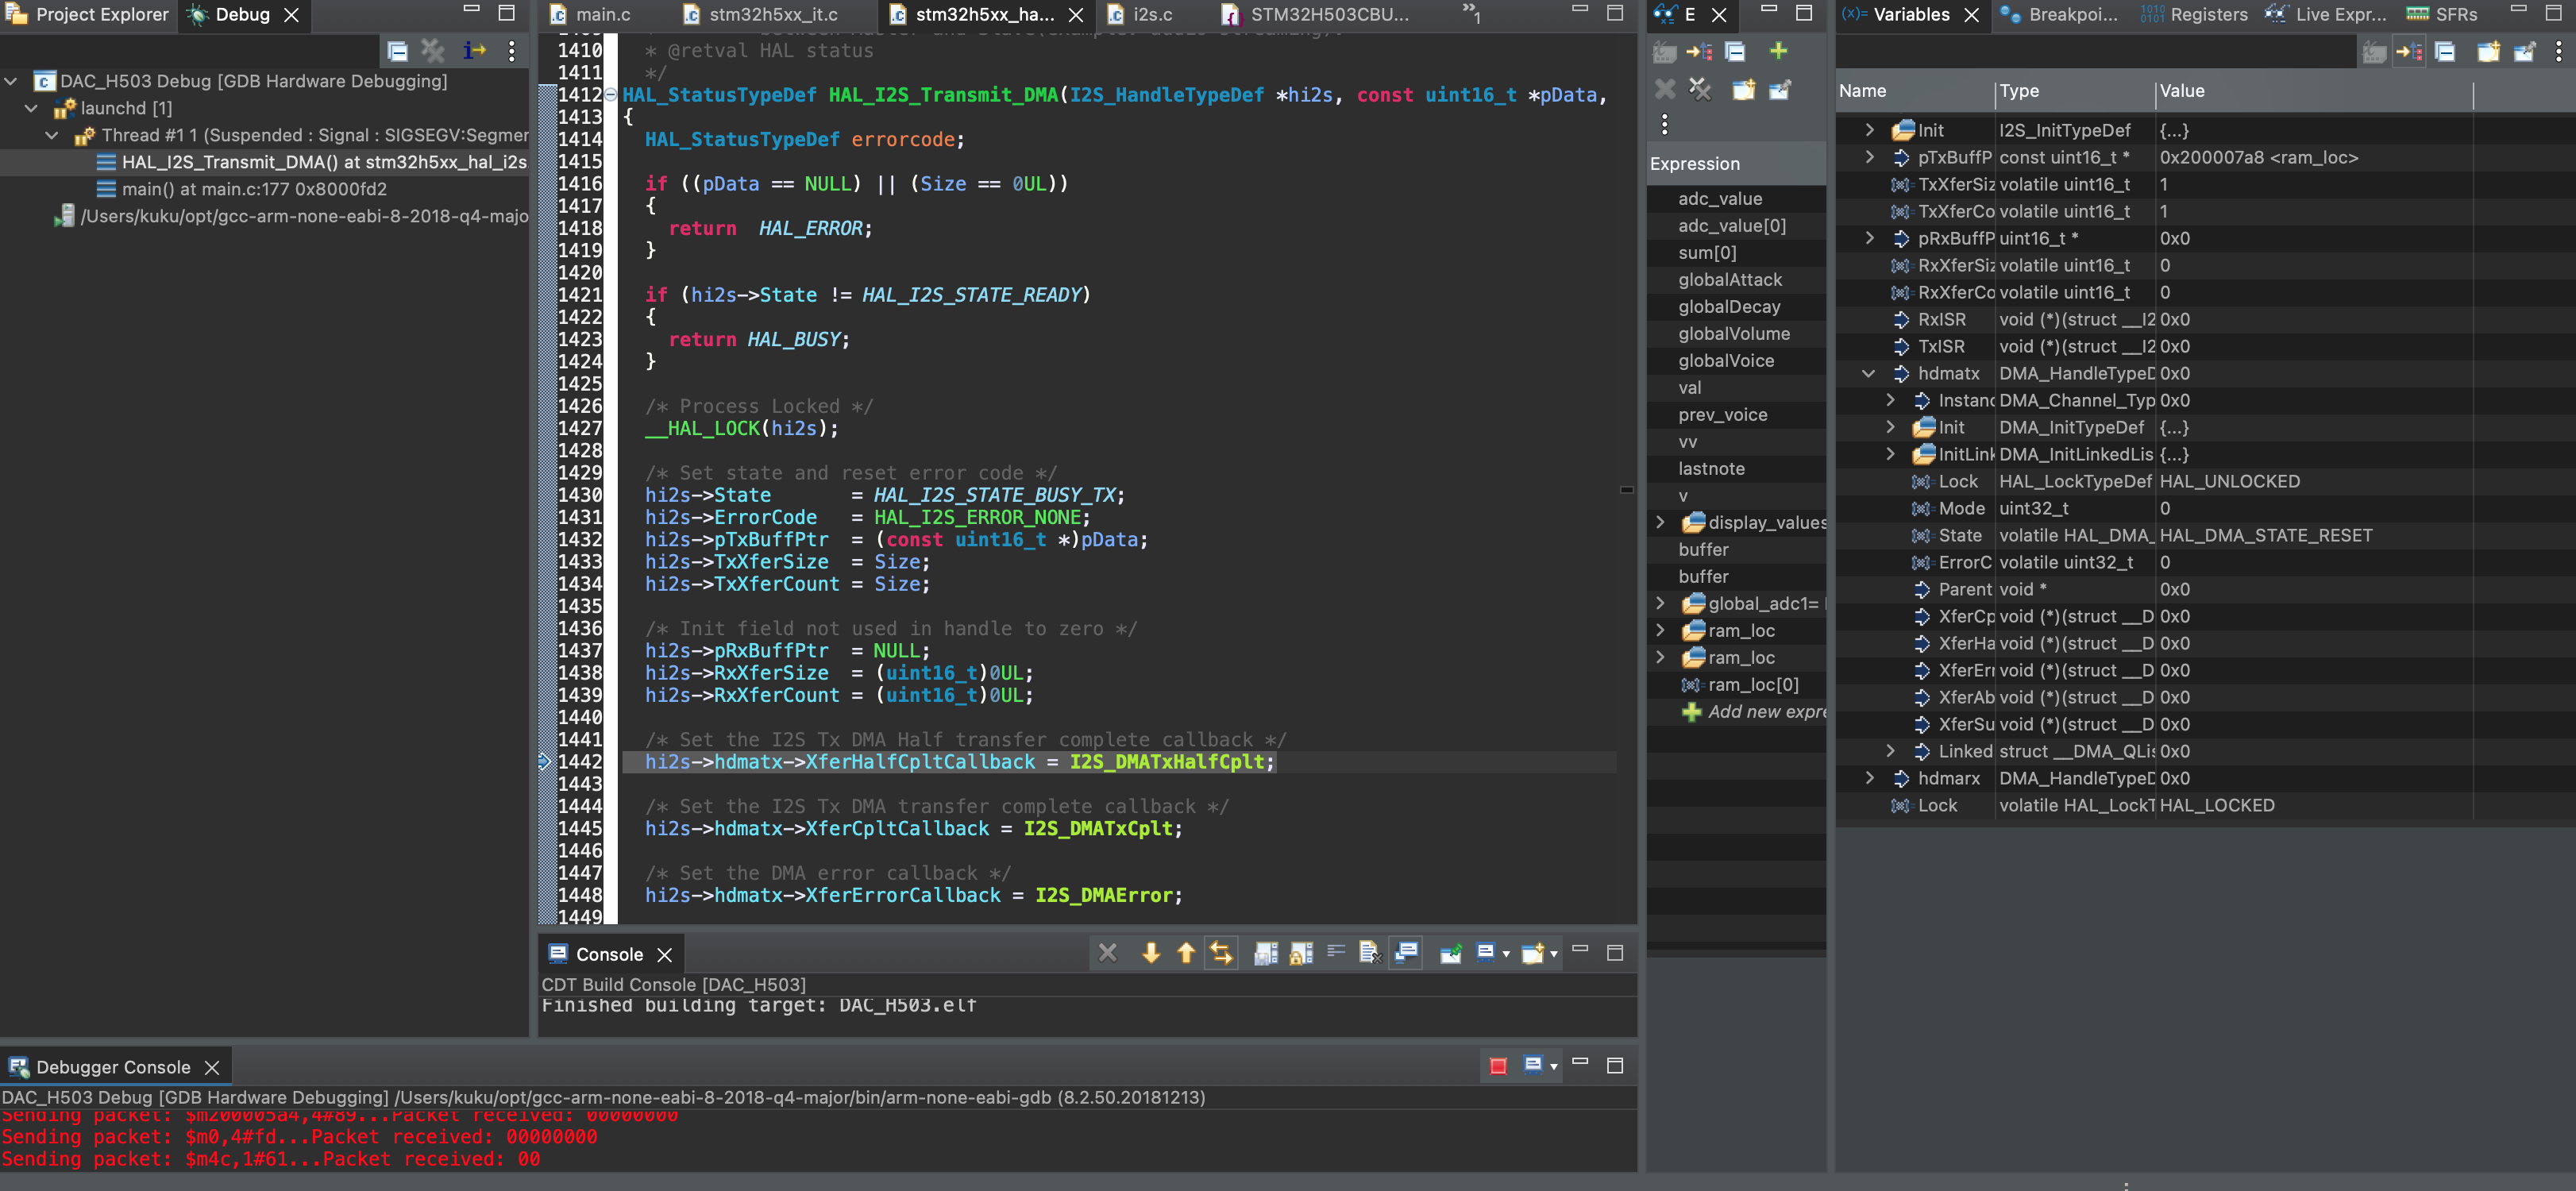The height and width of the screenshot is (1191, 2576).
Task: Collapse the hdmatx variable node
Action: 1868,373
